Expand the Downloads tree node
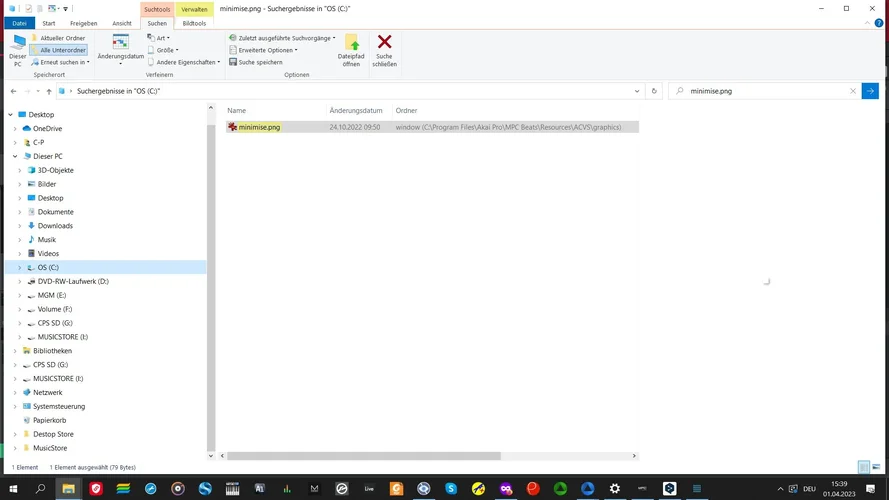This screenshot has width=889, height=500. pos(20,226)
